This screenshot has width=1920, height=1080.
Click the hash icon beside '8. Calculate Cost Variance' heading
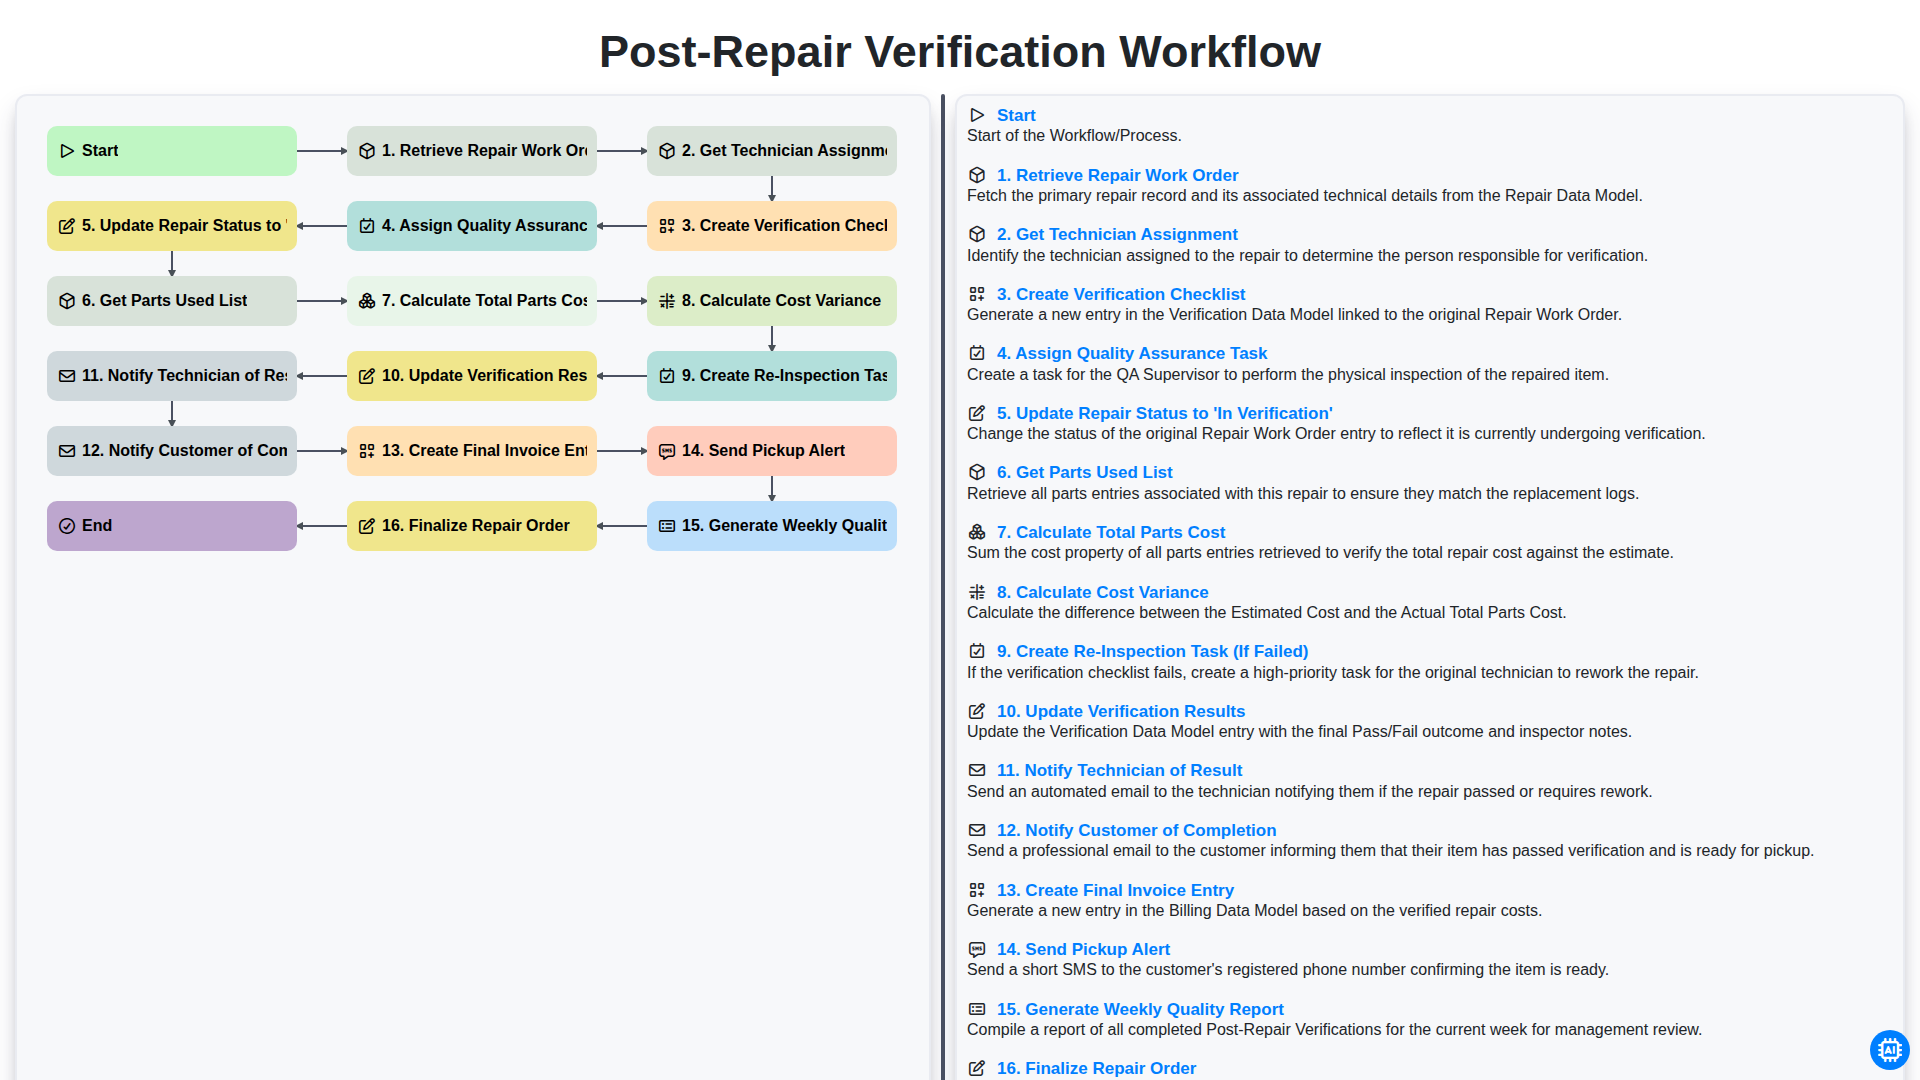coord(977,592)
